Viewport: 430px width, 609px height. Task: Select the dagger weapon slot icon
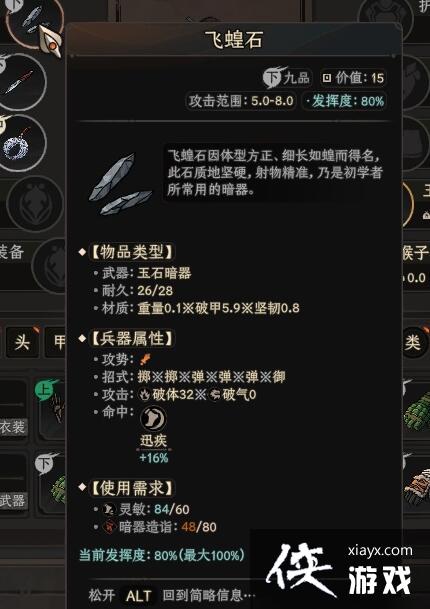pyautogui.click(x=21, y=82)
